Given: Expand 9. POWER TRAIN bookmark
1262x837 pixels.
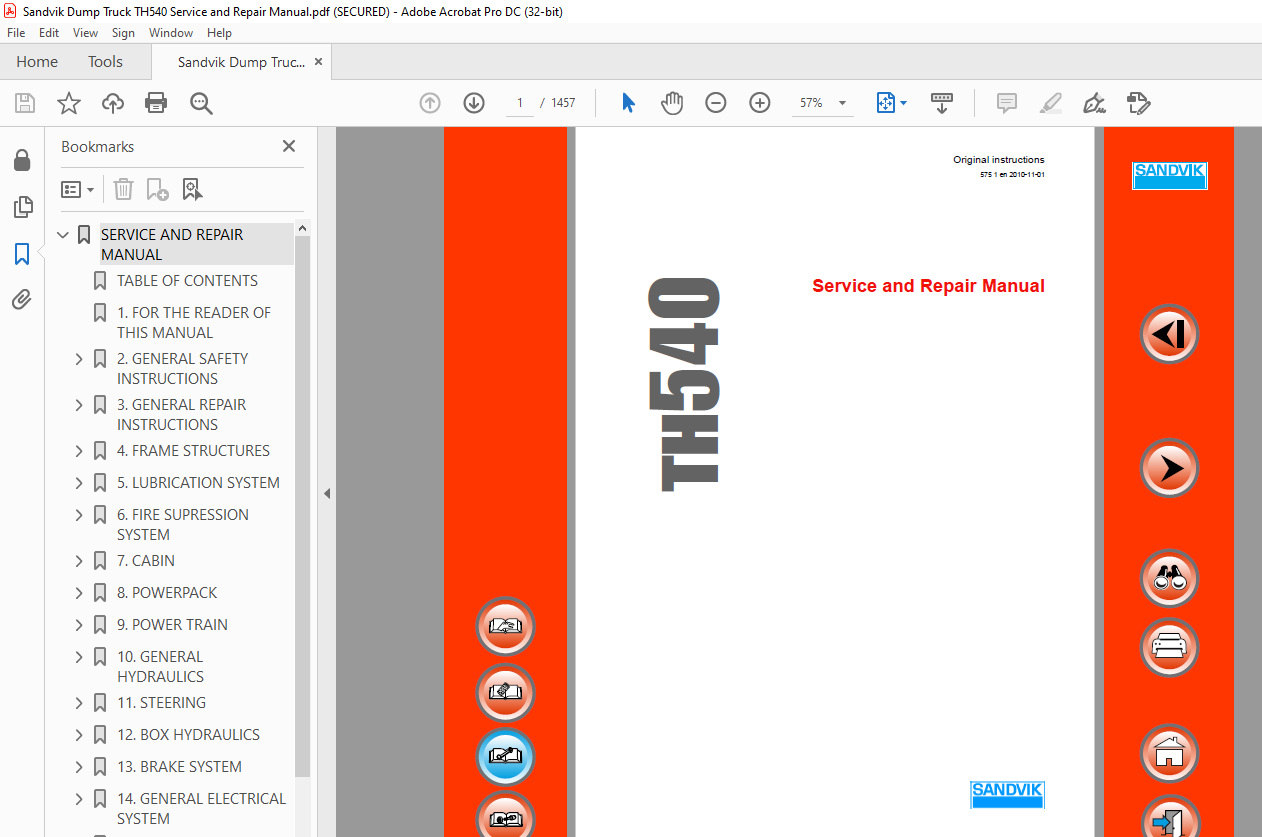Looking at the screenshot, I should [x=79, y=624].
